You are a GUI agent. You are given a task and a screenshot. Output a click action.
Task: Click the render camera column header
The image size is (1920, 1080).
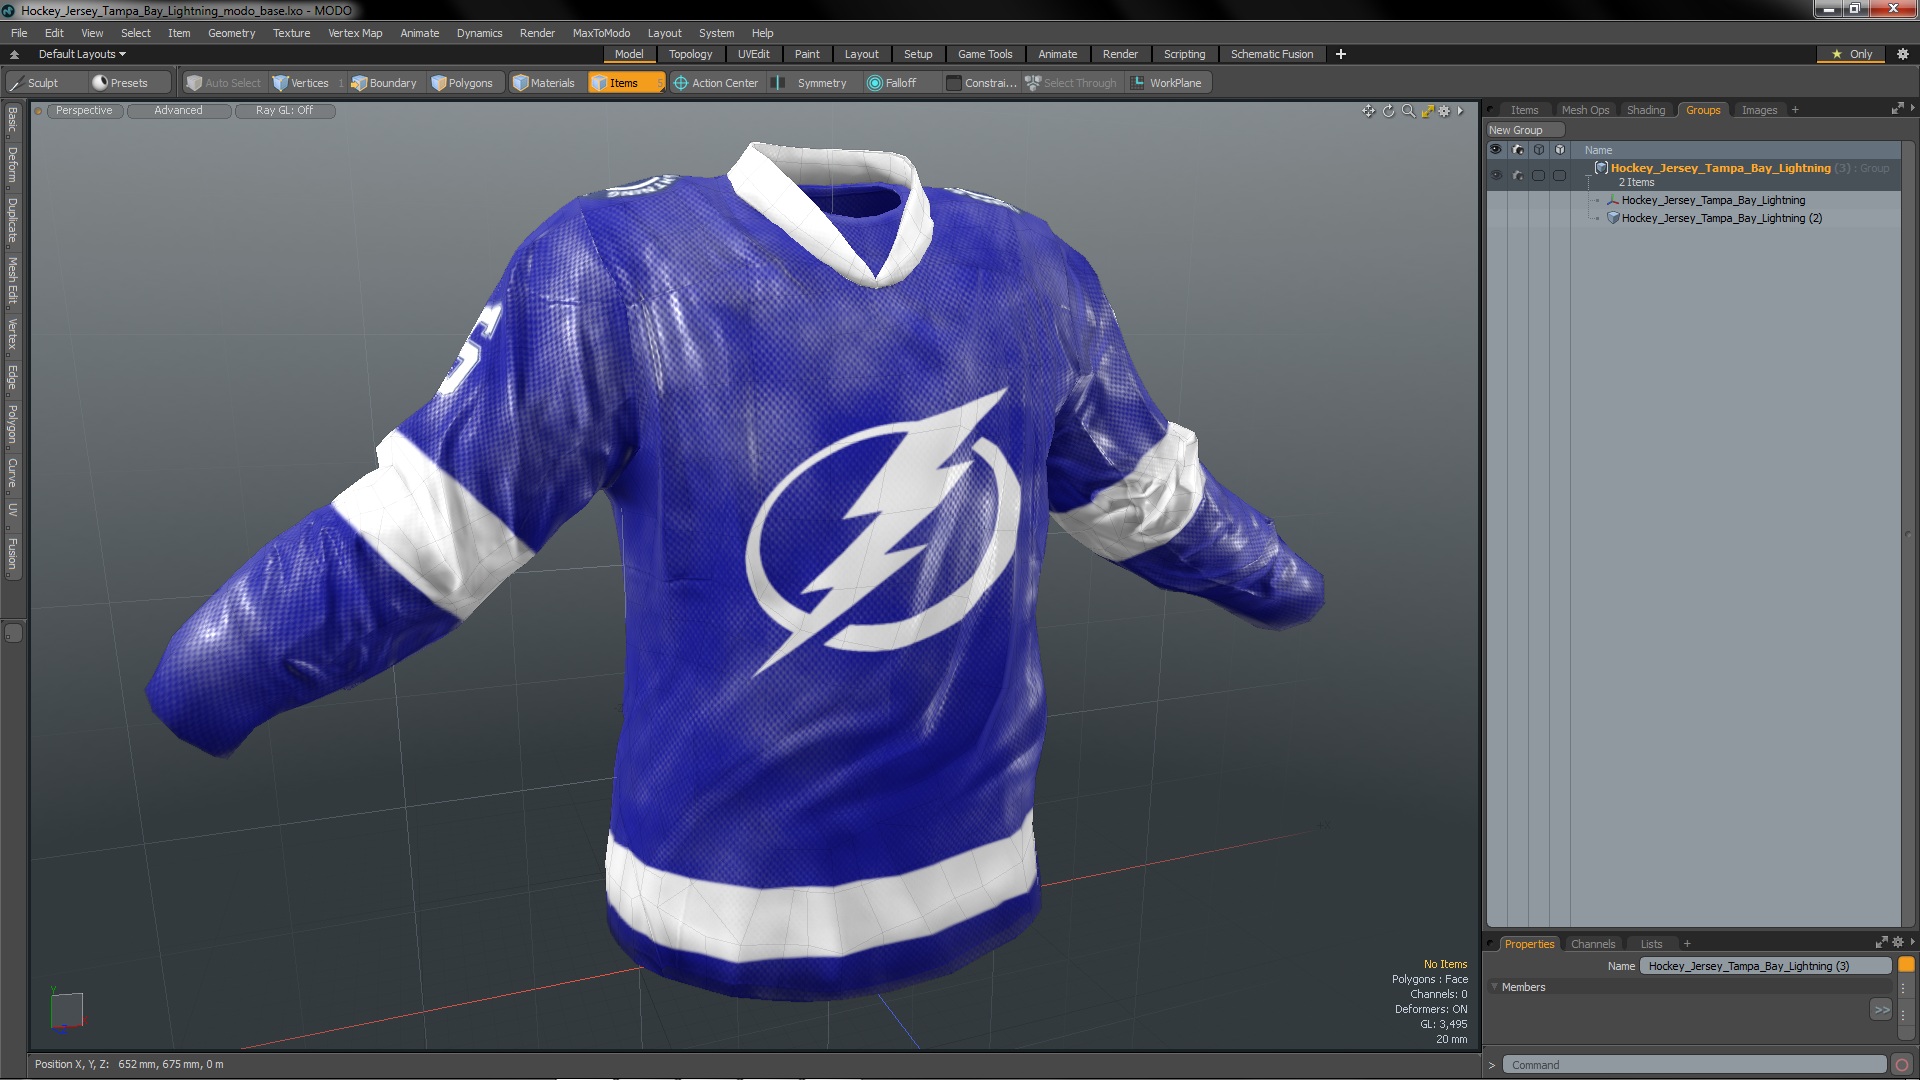(x=1518, y=150)
